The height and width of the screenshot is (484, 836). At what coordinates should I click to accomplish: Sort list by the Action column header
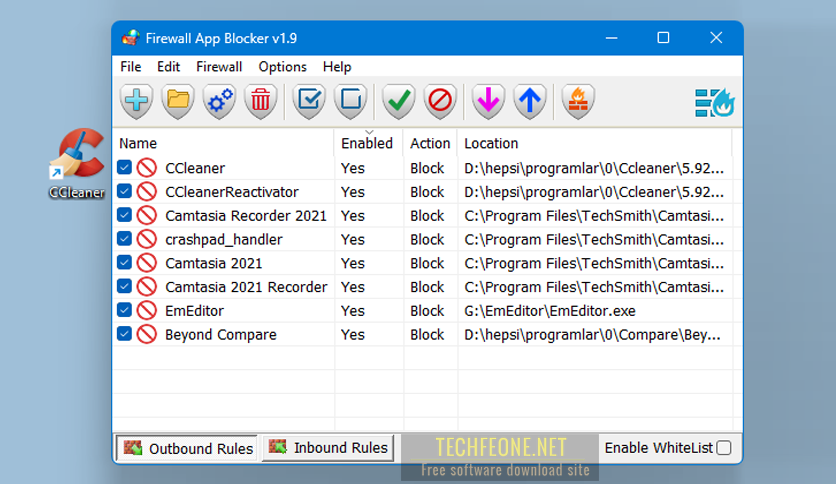tap(430, 143)
